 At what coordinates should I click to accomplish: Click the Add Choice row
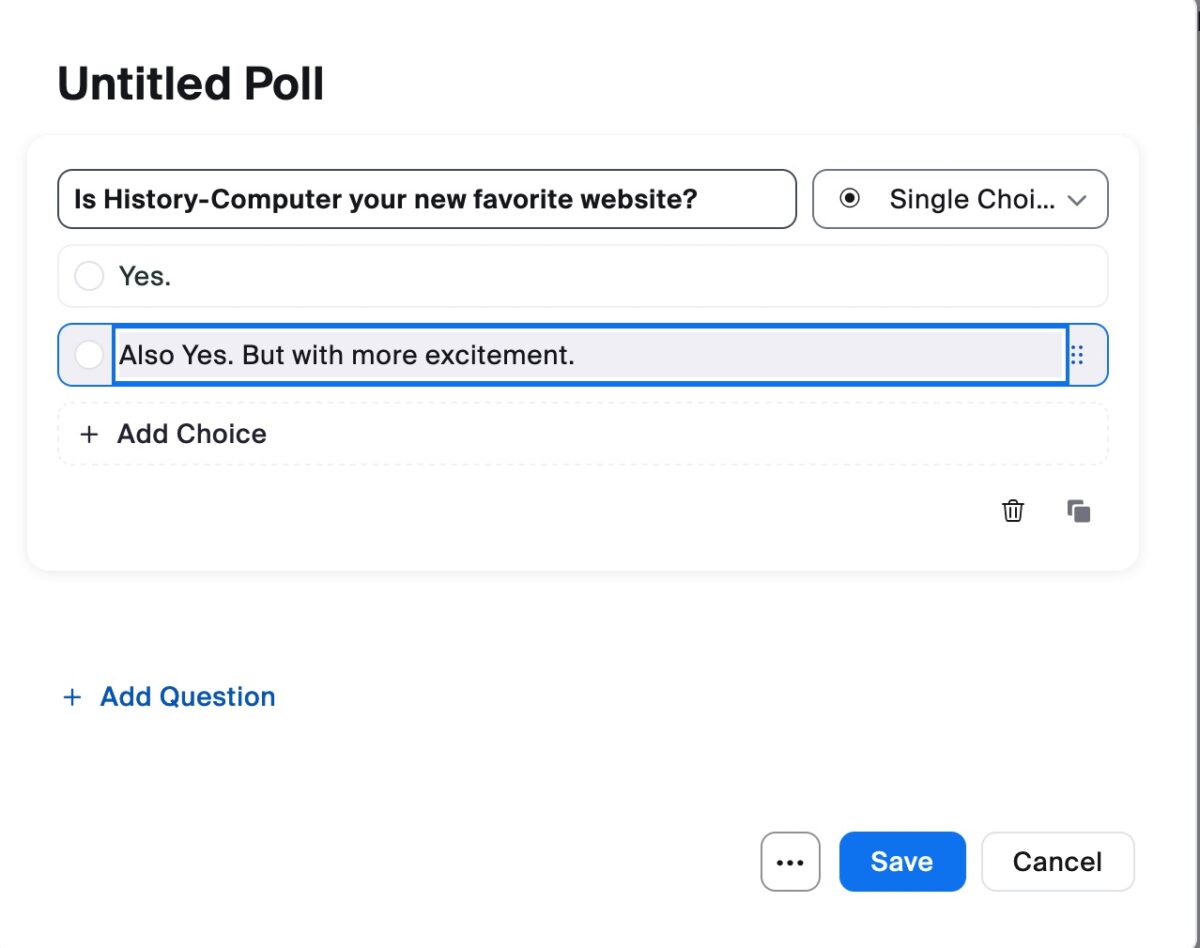(583, 434)
